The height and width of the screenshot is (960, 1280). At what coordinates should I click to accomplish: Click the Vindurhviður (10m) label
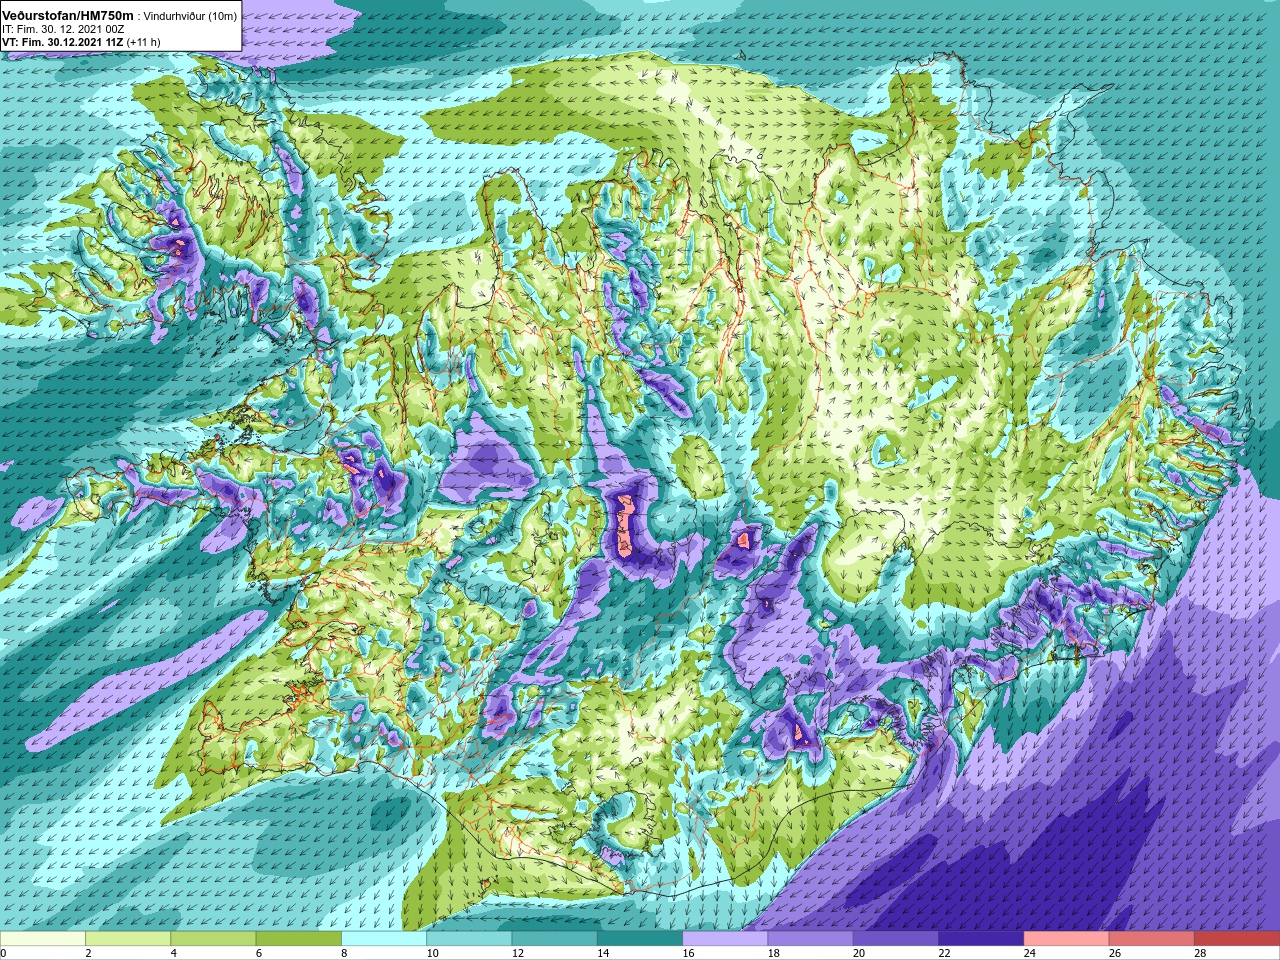(191, 16)
